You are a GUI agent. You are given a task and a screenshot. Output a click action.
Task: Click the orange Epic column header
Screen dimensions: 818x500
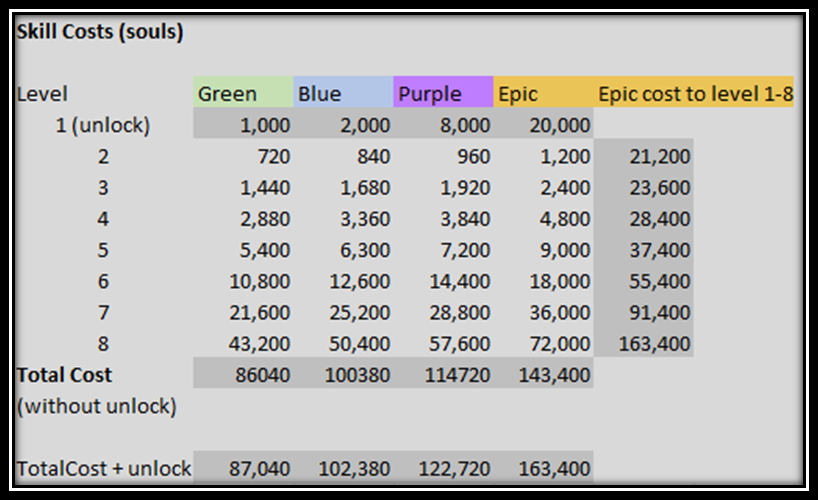pos(543,94)
